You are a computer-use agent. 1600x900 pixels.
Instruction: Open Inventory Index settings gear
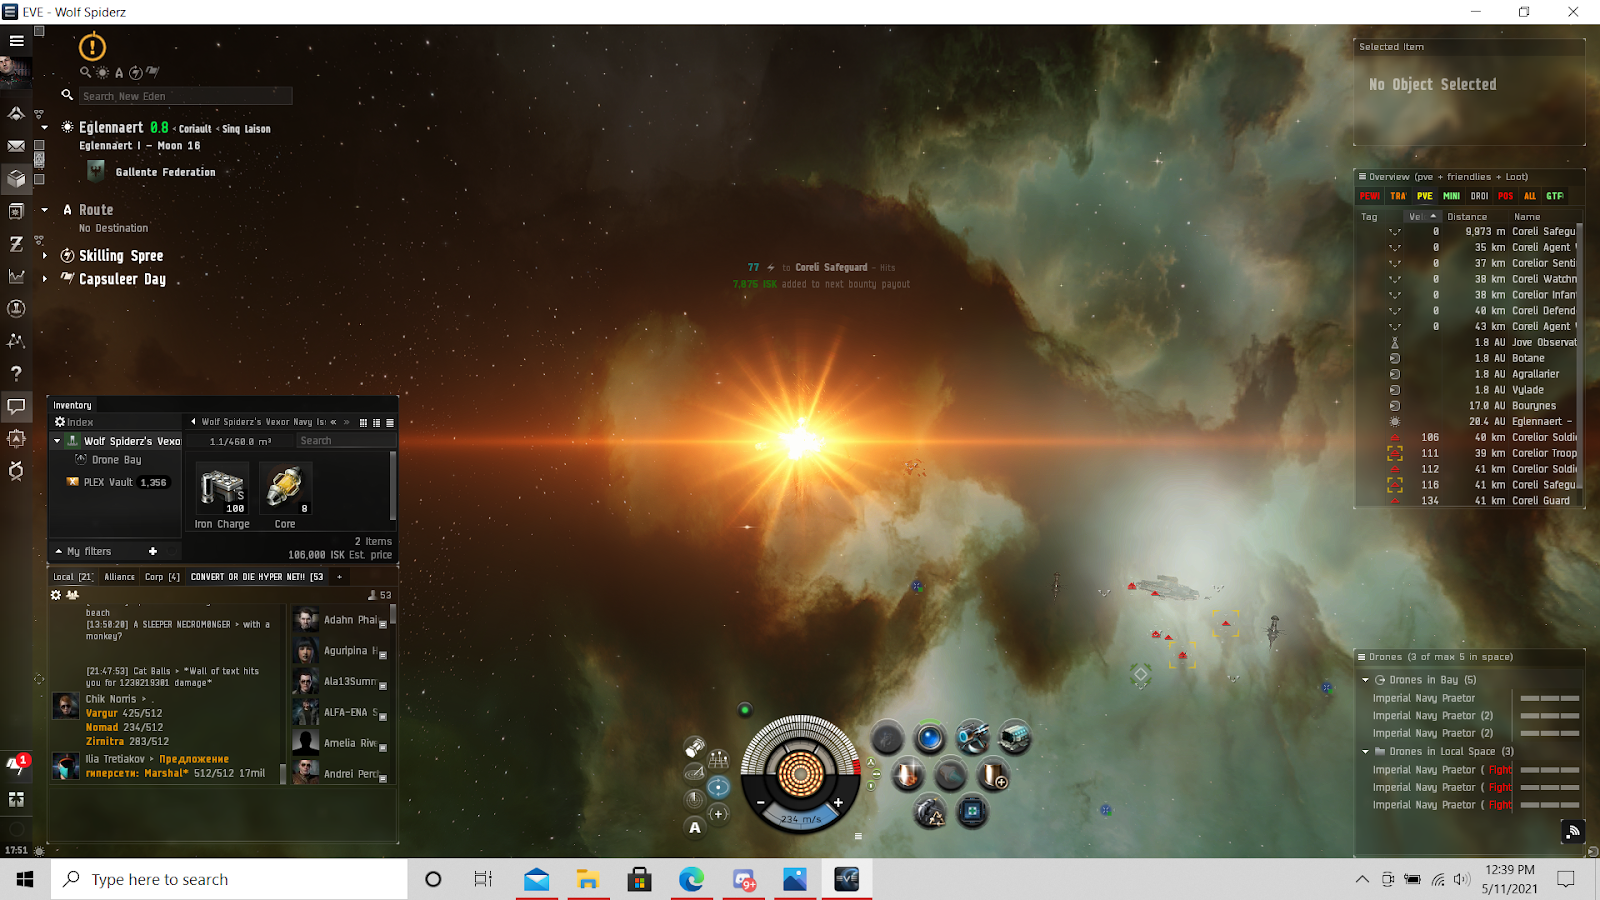tap(60, 422)
